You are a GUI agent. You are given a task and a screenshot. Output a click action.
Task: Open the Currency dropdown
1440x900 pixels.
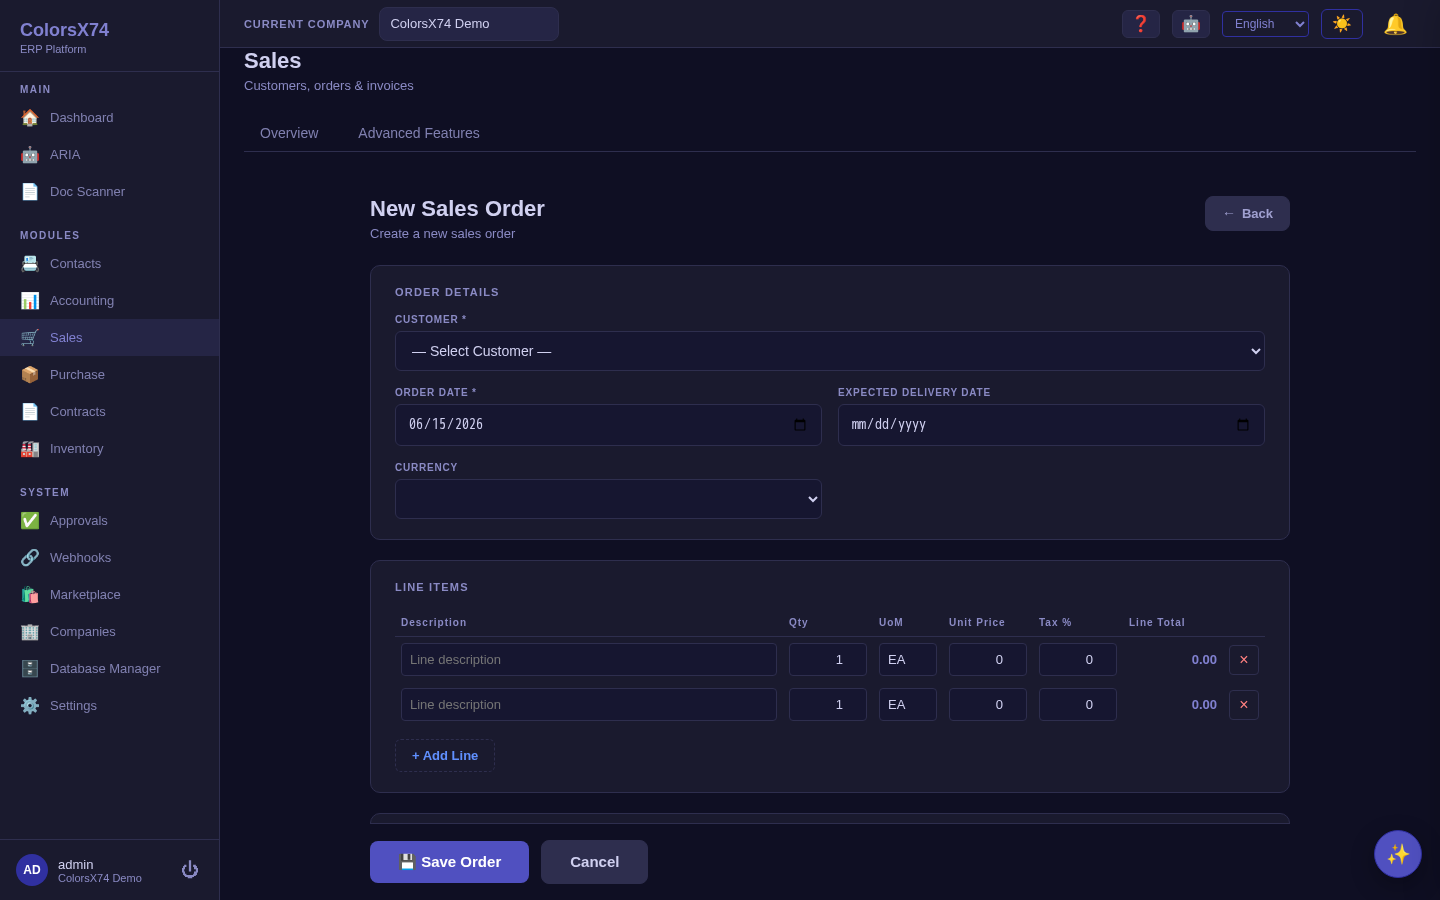[x=608, y=499]
